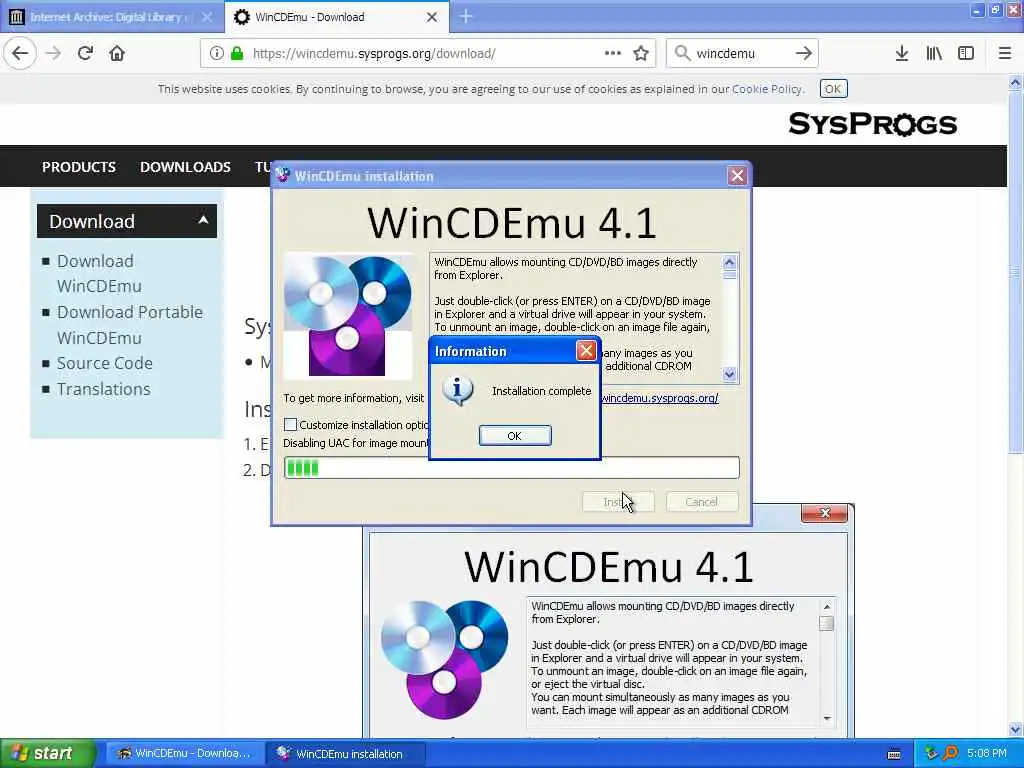1024x768 pixels.
Task: Go forward in Firefox
Action: tap(54, 54)
